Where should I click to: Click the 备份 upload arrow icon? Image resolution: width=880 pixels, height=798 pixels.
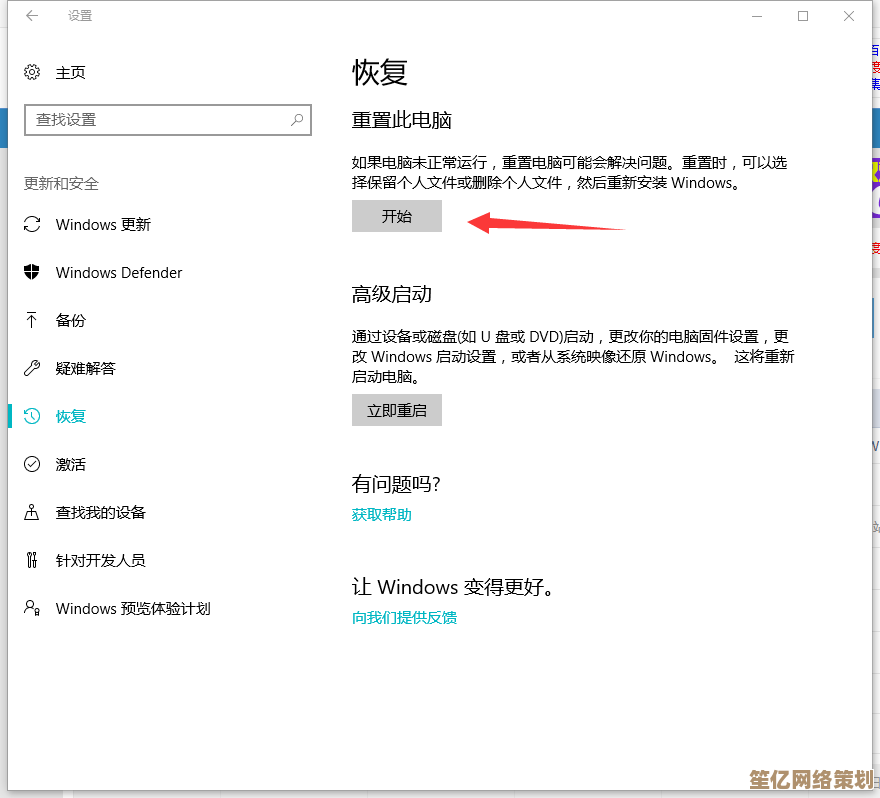[x=32, y=321]
